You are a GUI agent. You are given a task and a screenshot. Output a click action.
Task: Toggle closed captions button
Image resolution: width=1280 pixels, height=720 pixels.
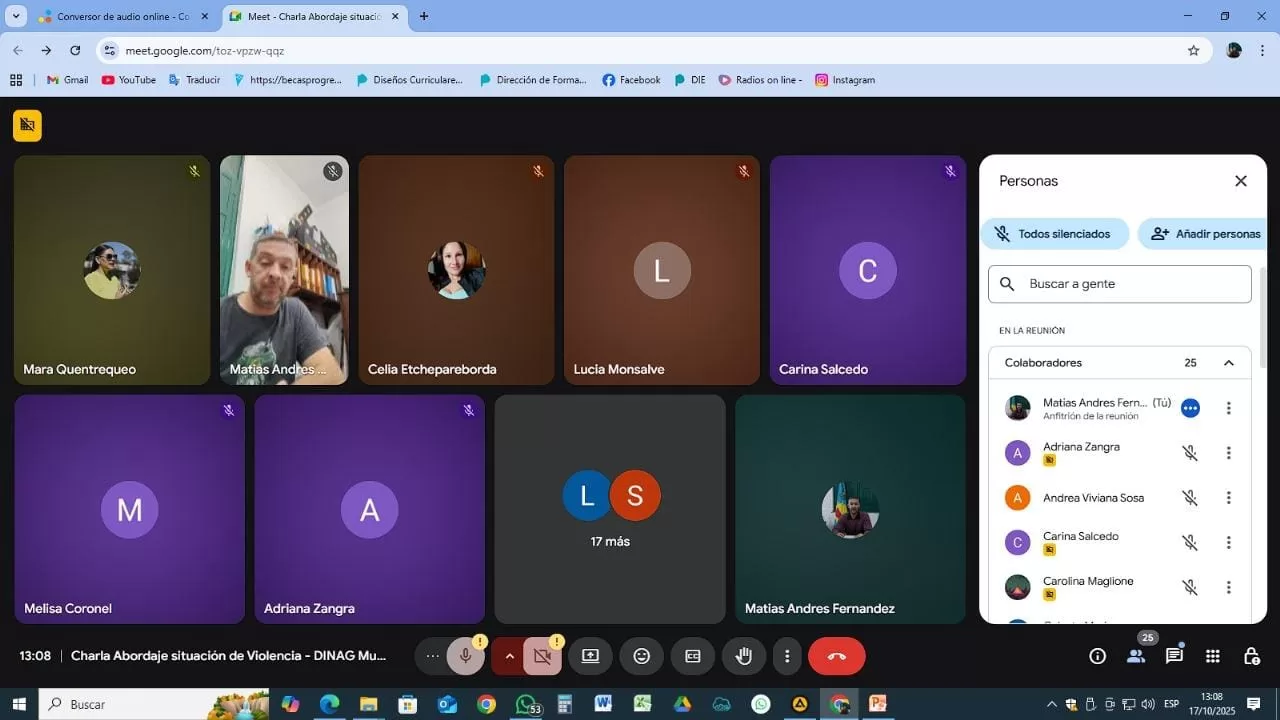coord(693,656)
